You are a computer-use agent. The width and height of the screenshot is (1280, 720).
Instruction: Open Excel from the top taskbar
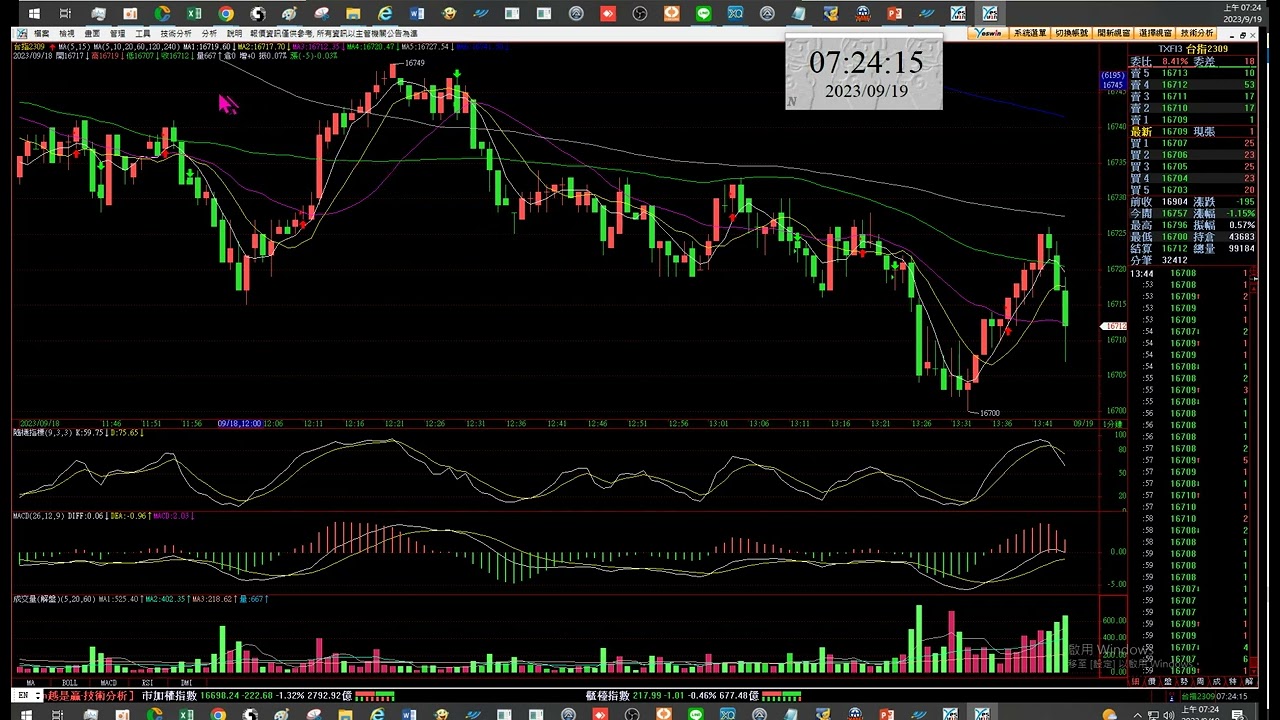click(x=194, y=13)
